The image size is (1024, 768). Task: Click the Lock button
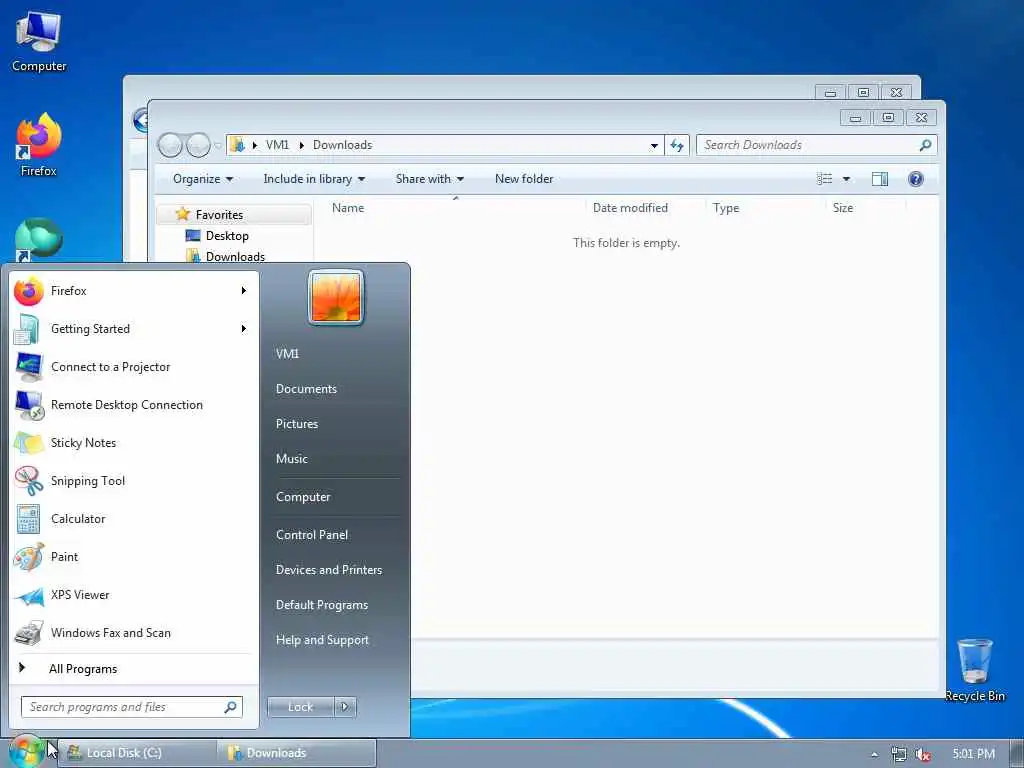point(300,707)
